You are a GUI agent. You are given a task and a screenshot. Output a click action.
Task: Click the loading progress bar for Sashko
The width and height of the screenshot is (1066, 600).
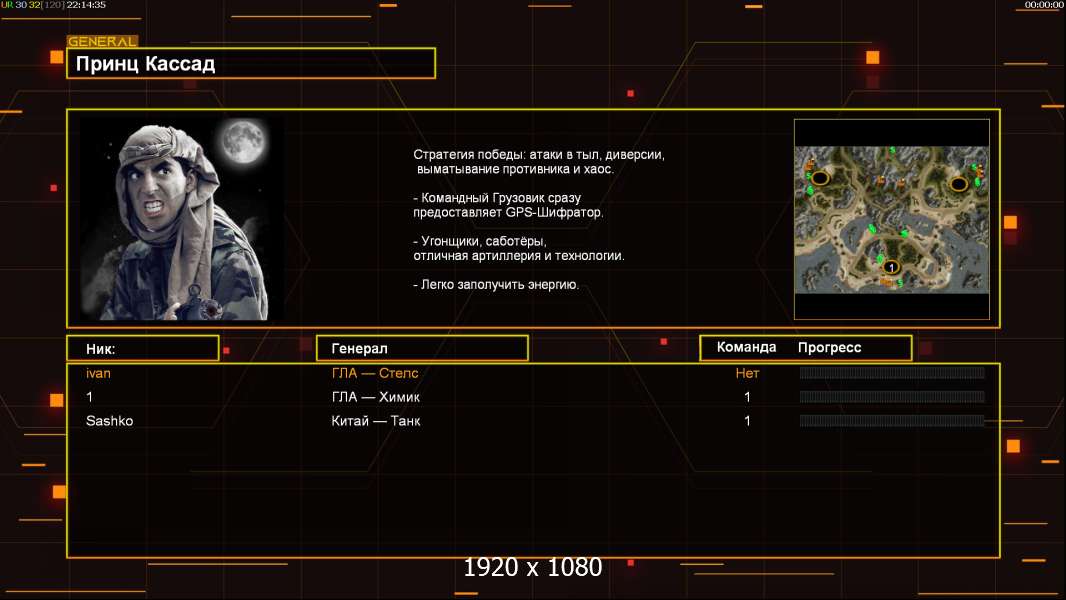[892, 421]
